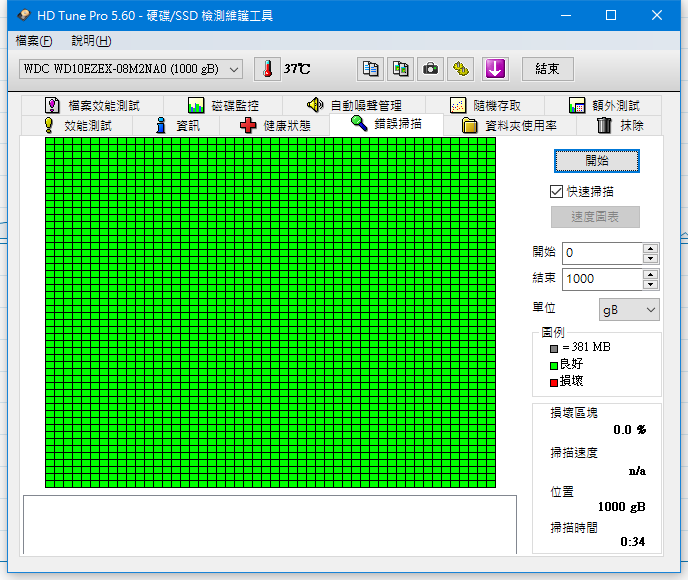Save screenshot using camera icon
The width and height of the screenshot is (688, 580).
(x=430, y=69)
